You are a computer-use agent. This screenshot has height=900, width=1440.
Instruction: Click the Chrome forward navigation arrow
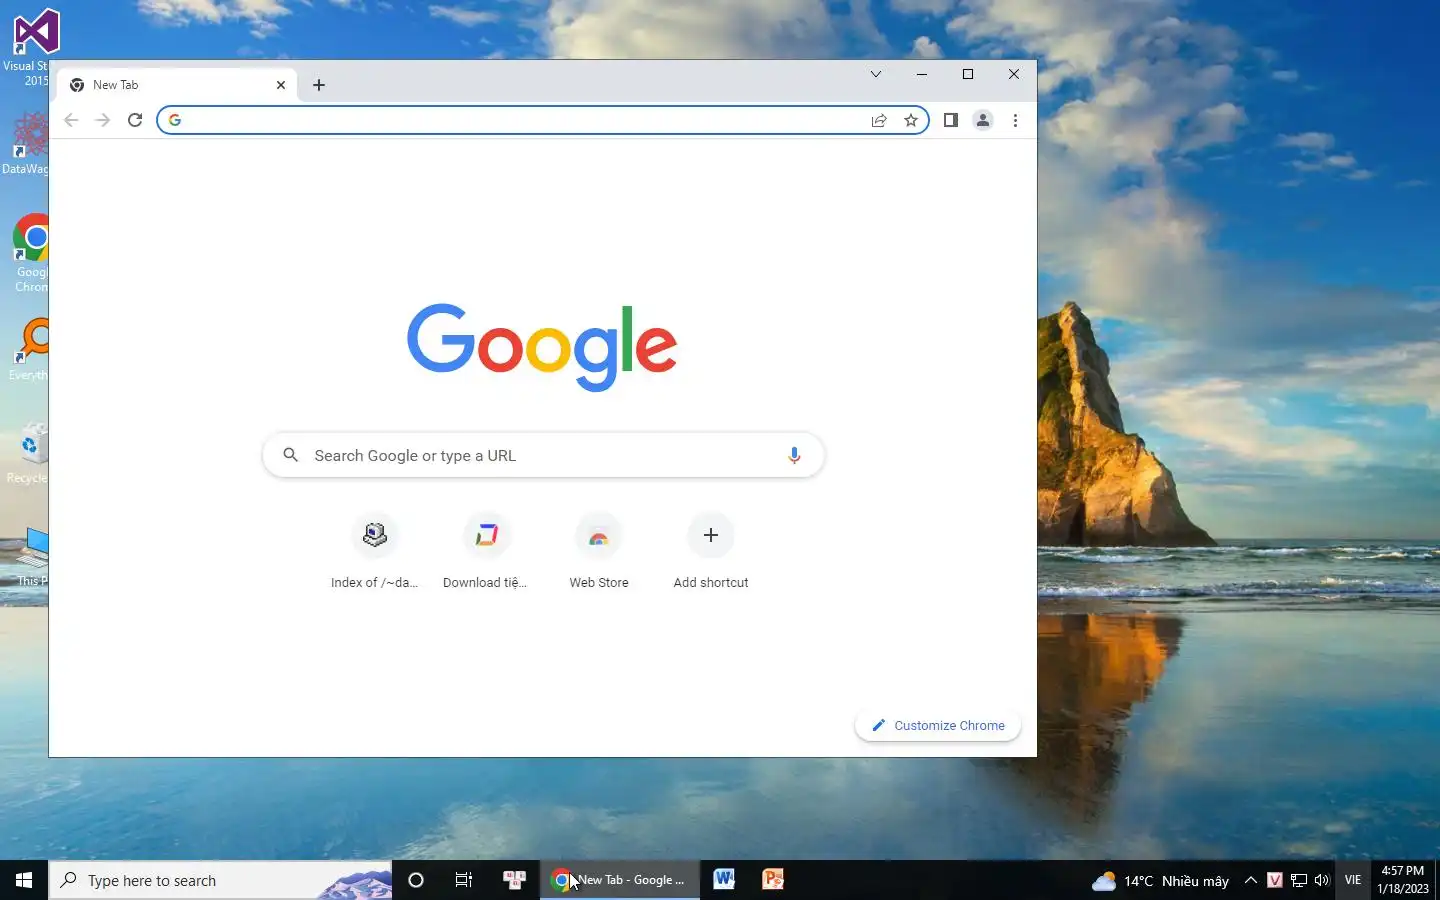pos(102,120)
